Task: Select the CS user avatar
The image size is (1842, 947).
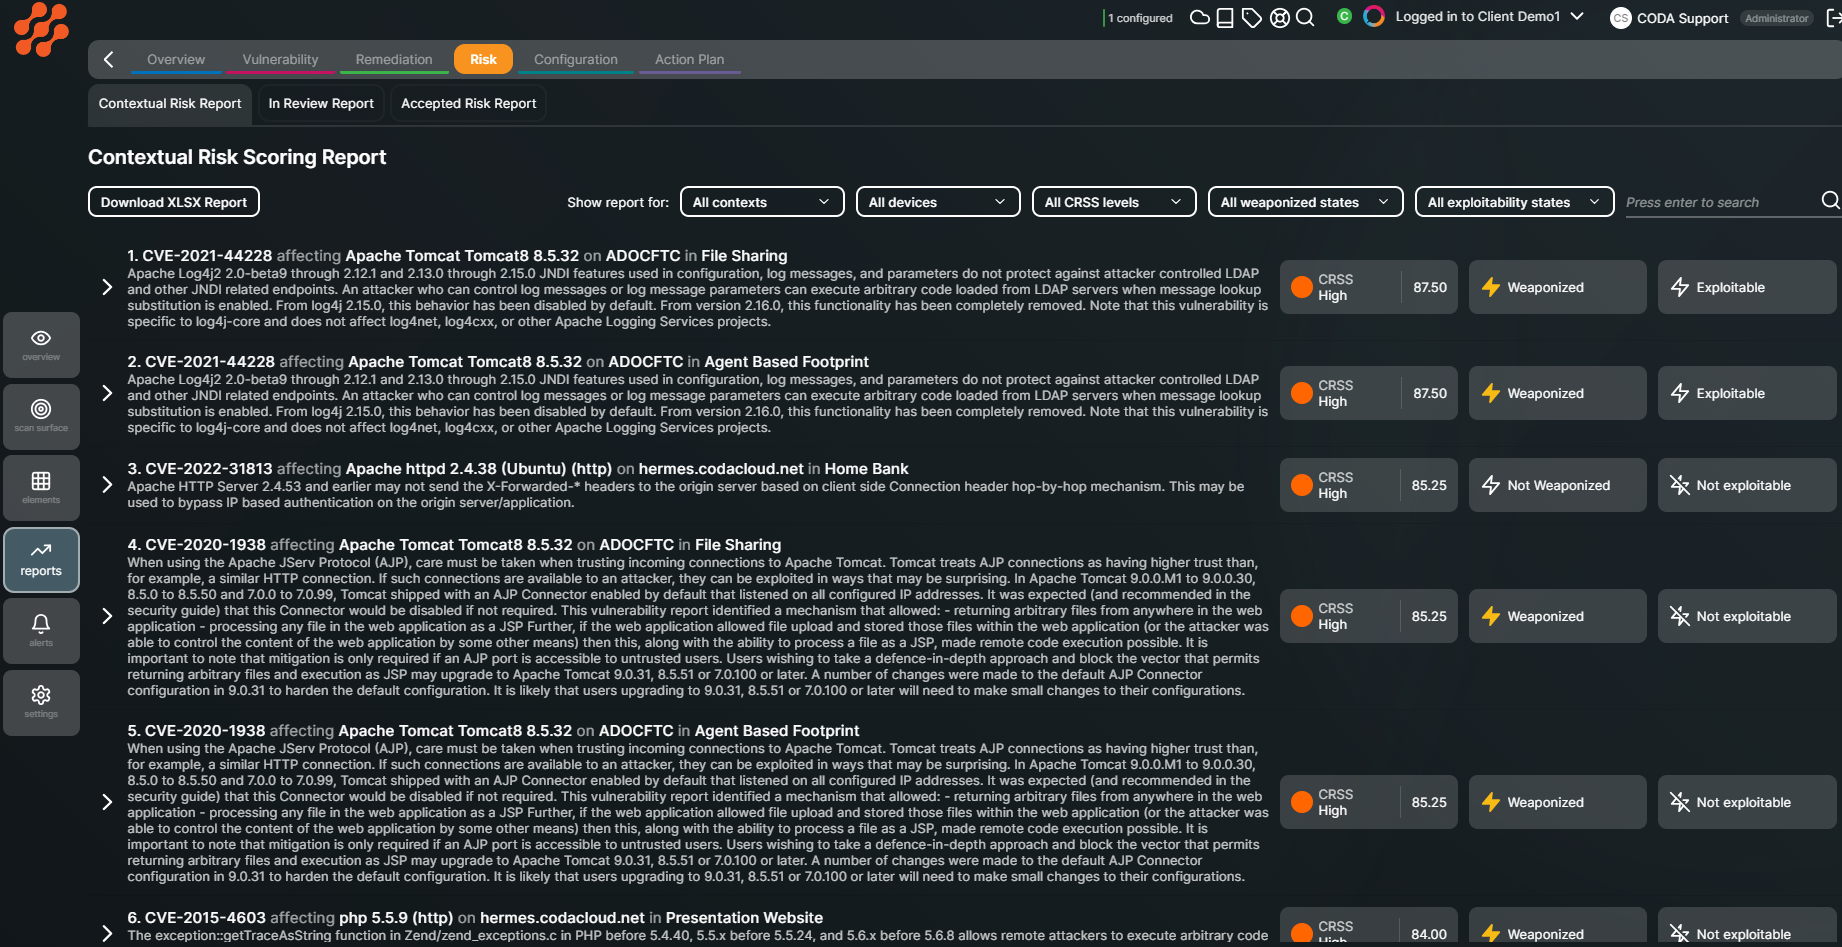Action: (x=1620, y=18)
